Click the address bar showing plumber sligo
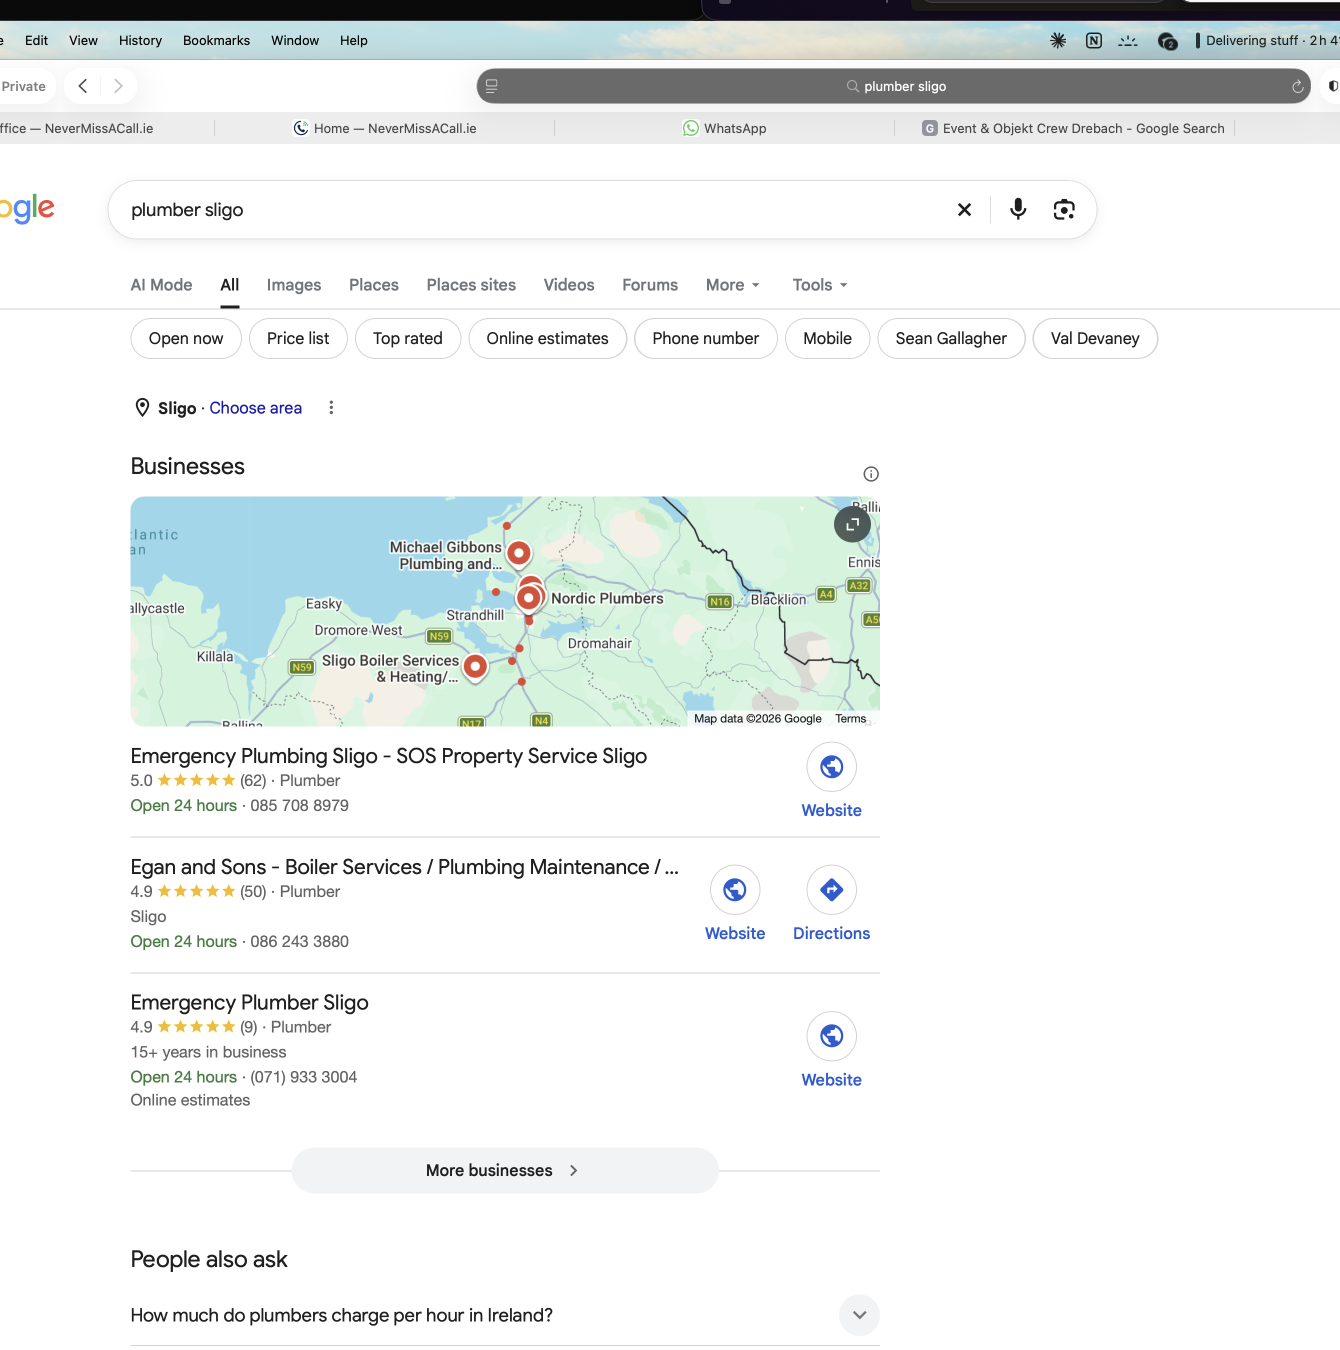This screenshot has height=1350, width=1340. [x=893, y=87]
